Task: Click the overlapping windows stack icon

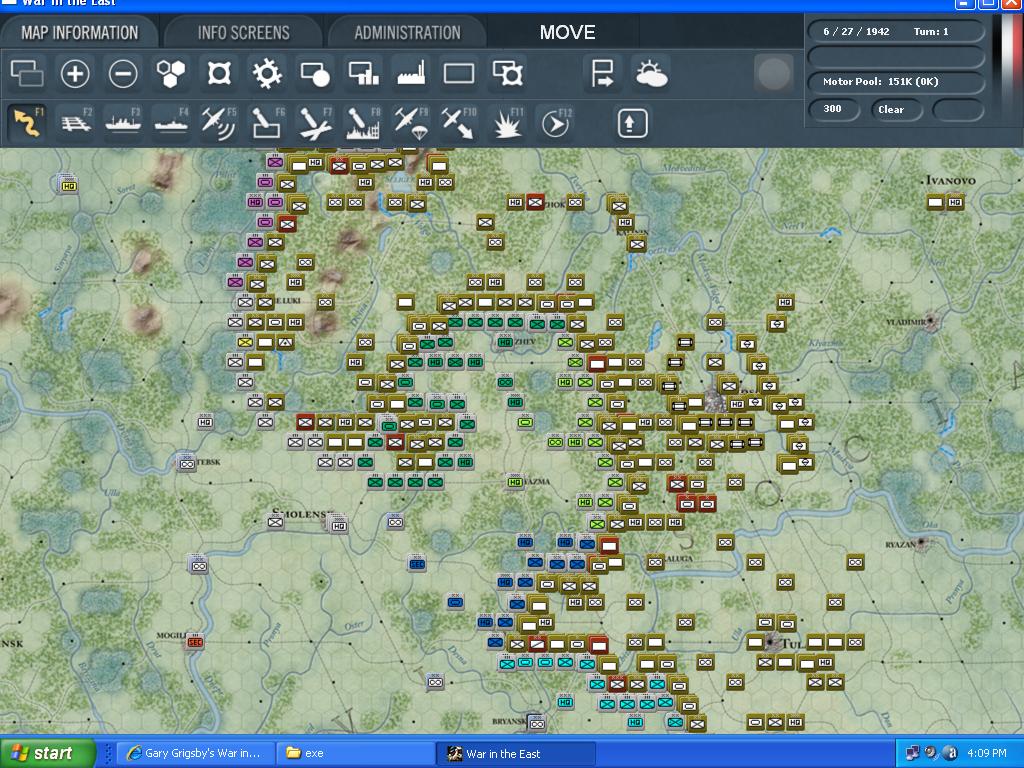Action: pyautogui.click(x=27, y=73)
